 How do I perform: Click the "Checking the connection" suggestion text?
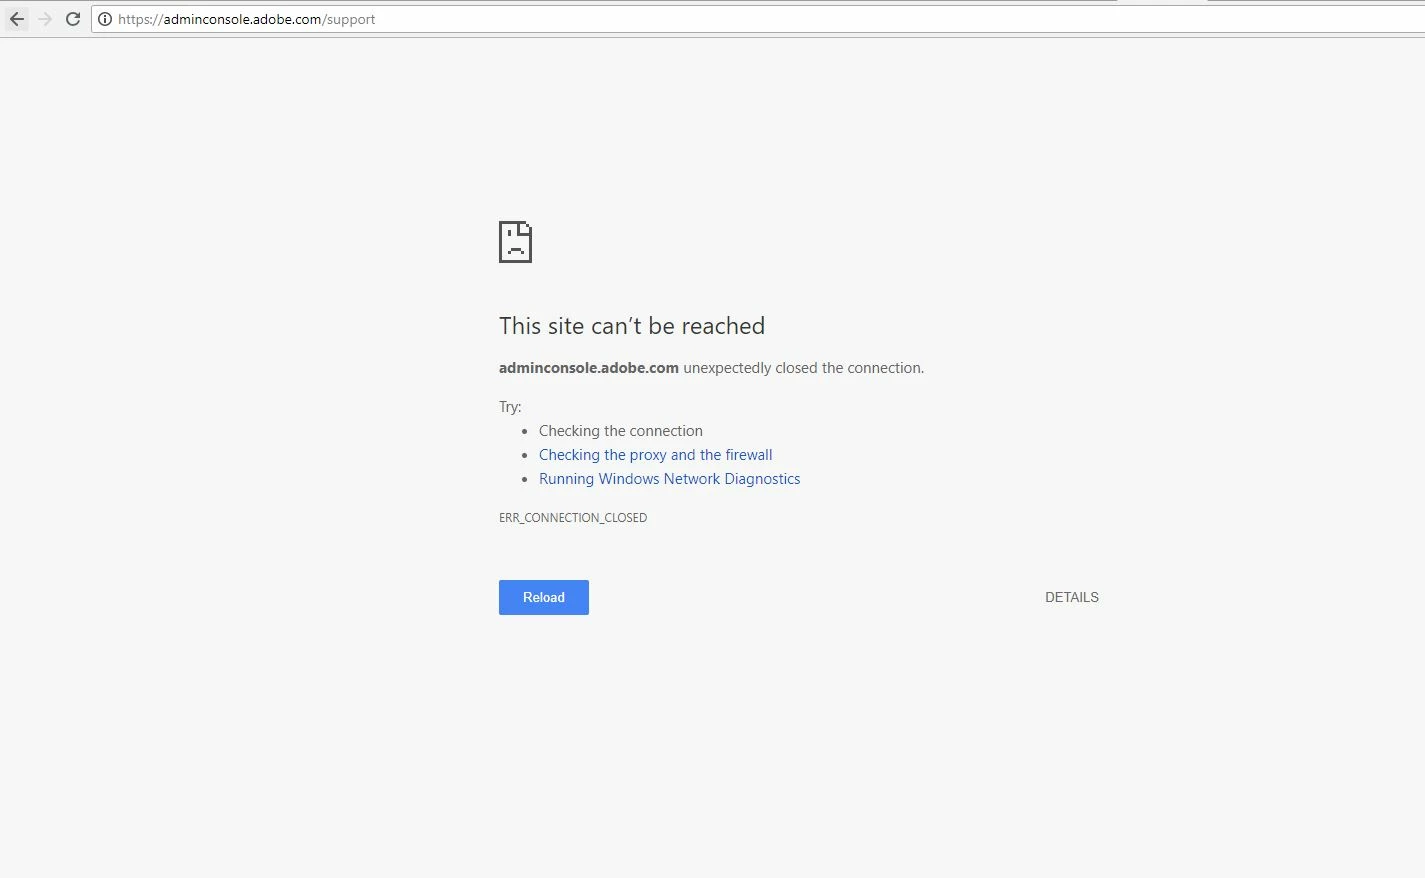point(621,431)
